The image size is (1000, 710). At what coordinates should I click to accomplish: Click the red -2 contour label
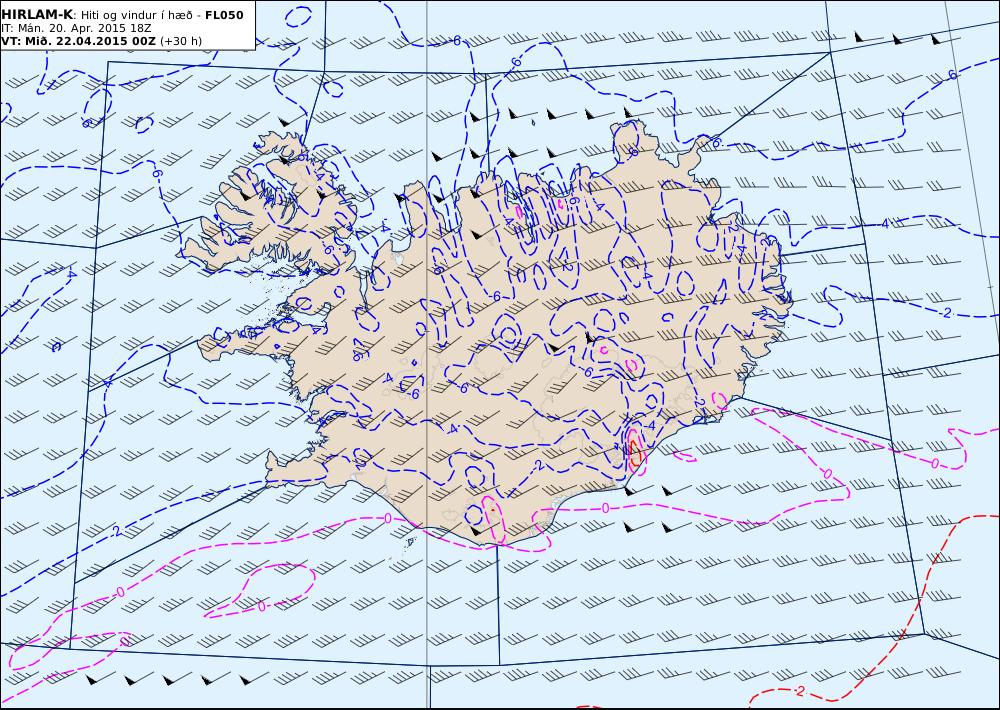click(x=798, y=691)
